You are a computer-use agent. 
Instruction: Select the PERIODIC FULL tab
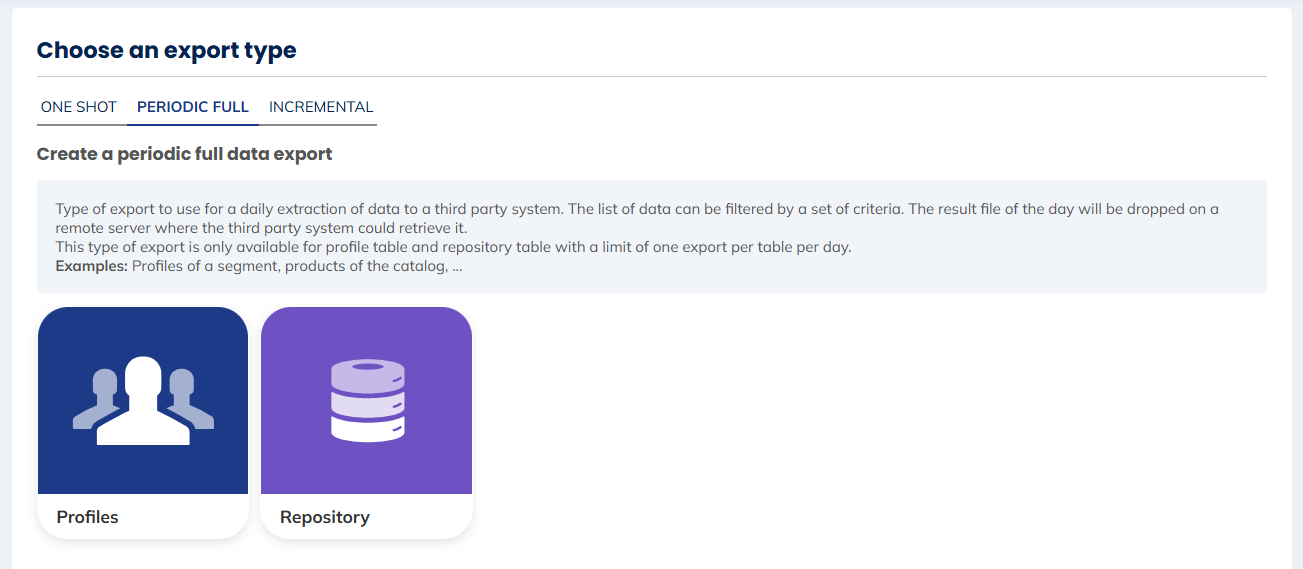click(193, 107)
